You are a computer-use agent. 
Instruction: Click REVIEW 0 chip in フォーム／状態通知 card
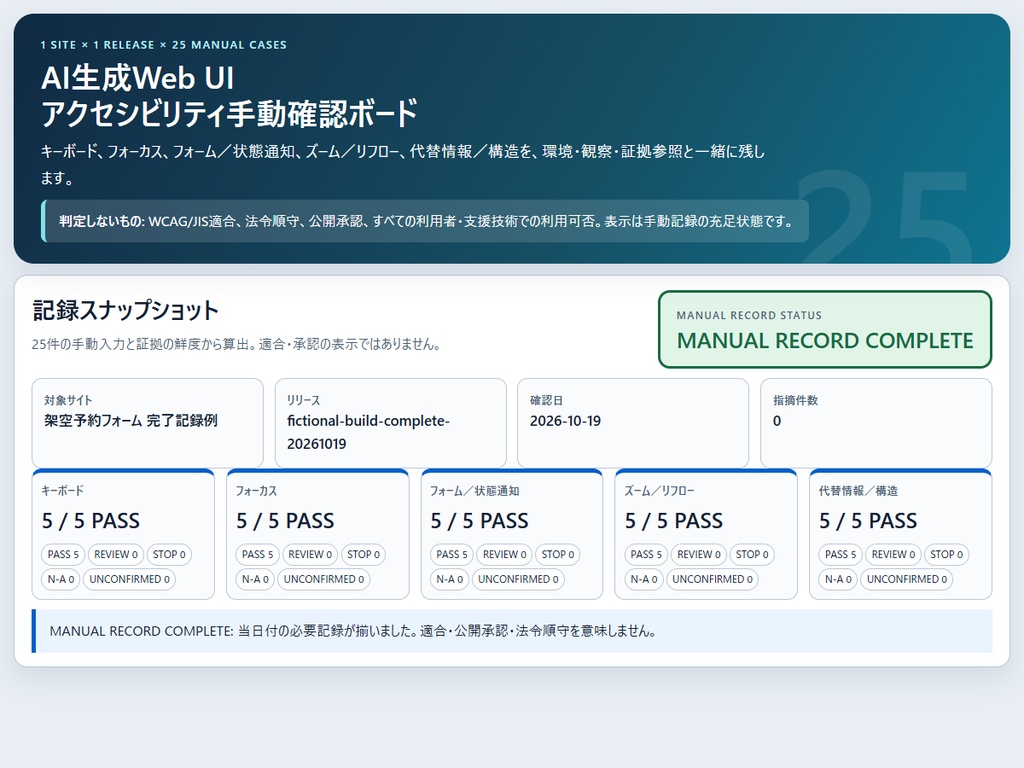coord(504,554)
